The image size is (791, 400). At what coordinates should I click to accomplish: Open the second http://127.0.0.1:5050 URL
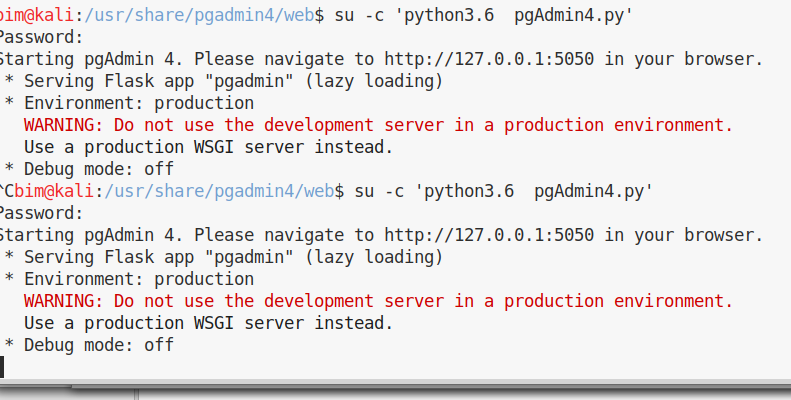(x=490, y=235)
